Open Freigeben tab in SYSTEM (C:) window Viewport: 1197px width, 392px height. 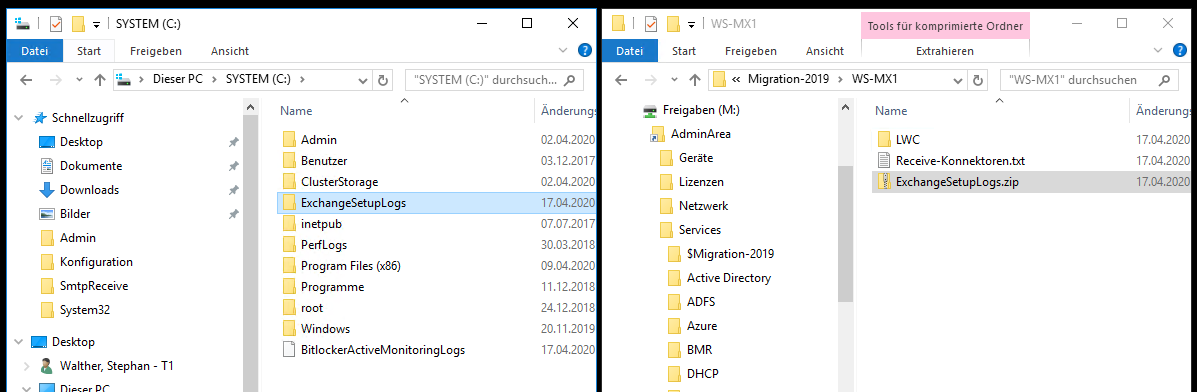pos(156,51)
